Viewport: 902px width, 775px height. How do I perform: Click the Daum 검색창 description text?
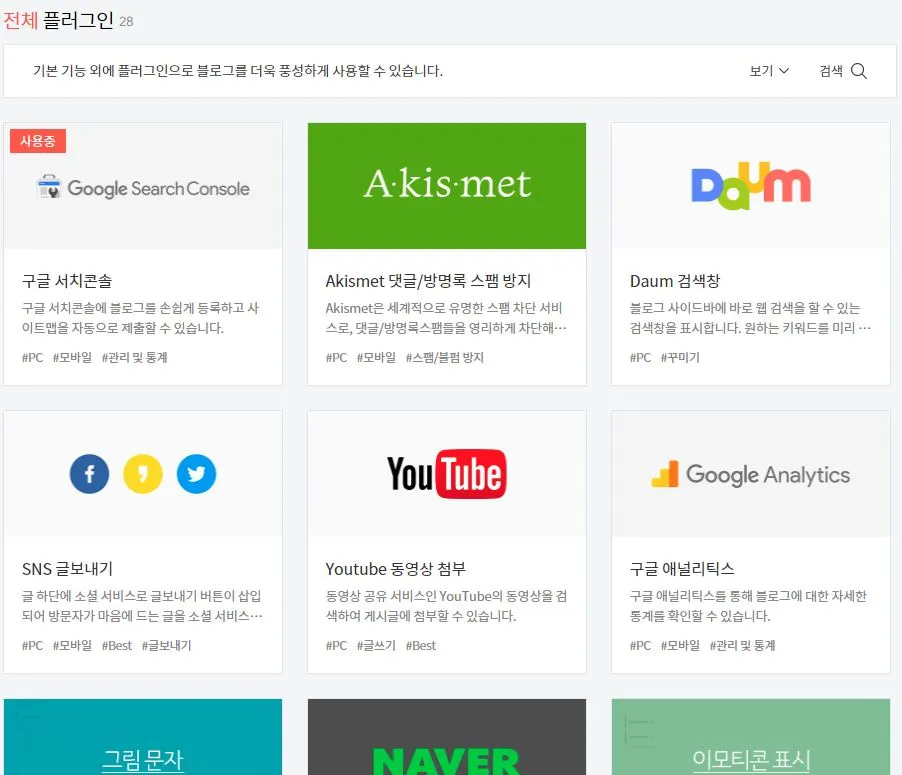(750, 318)
